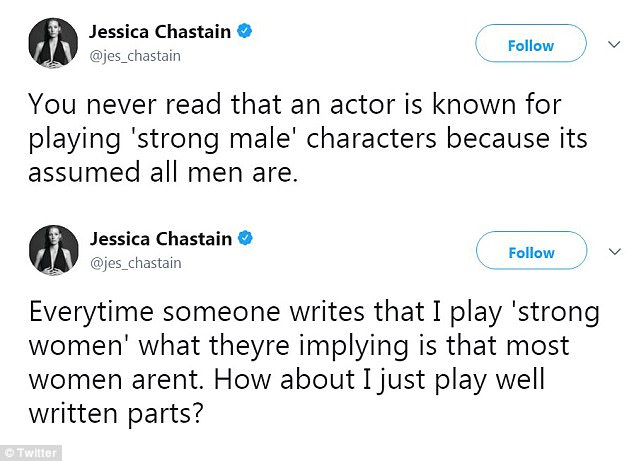The width and height of the screenshot is (634, 461).
Task: Open the profile photo on the 'strong male' tweet
Action: tap(53, 43)
